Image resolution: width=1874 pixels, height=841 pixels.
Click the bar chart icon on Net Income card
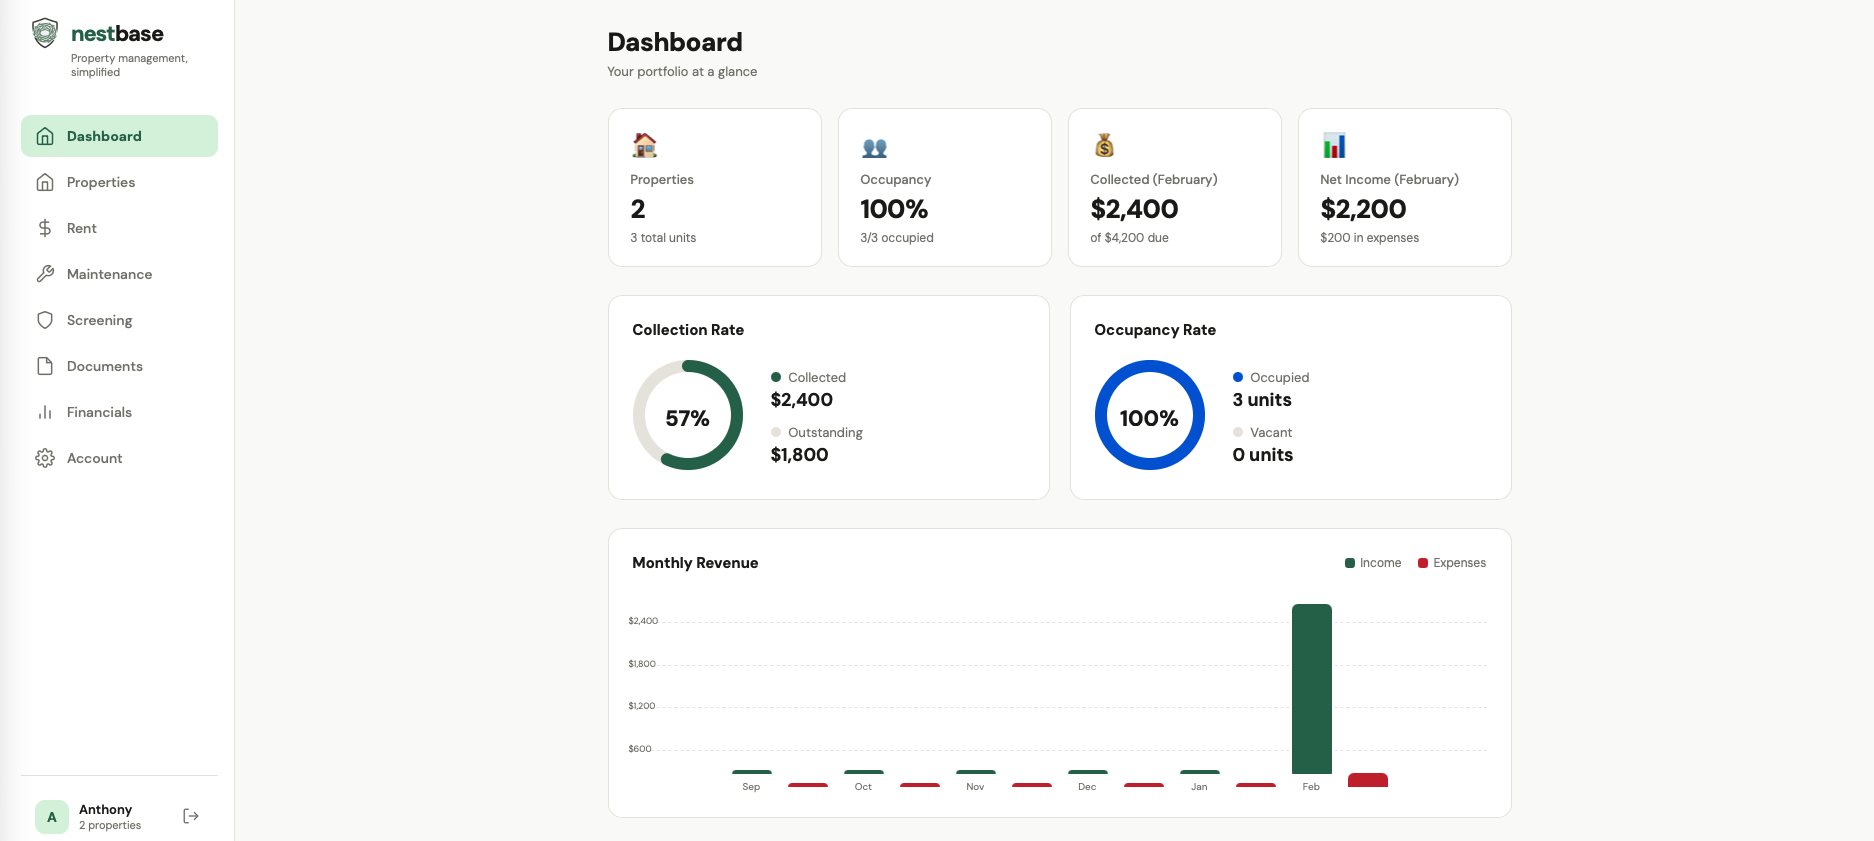(1334, 146)
